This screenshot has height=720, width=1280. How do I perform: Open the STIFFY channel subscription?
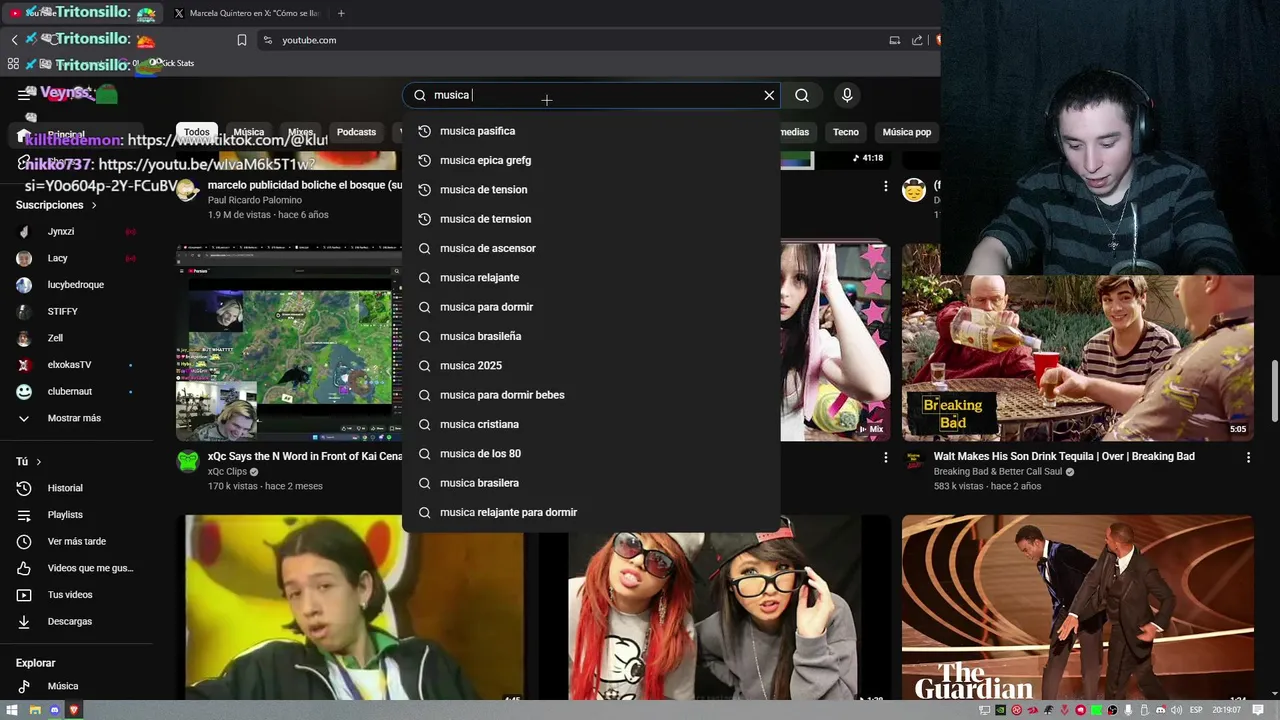tap(76, 312)
